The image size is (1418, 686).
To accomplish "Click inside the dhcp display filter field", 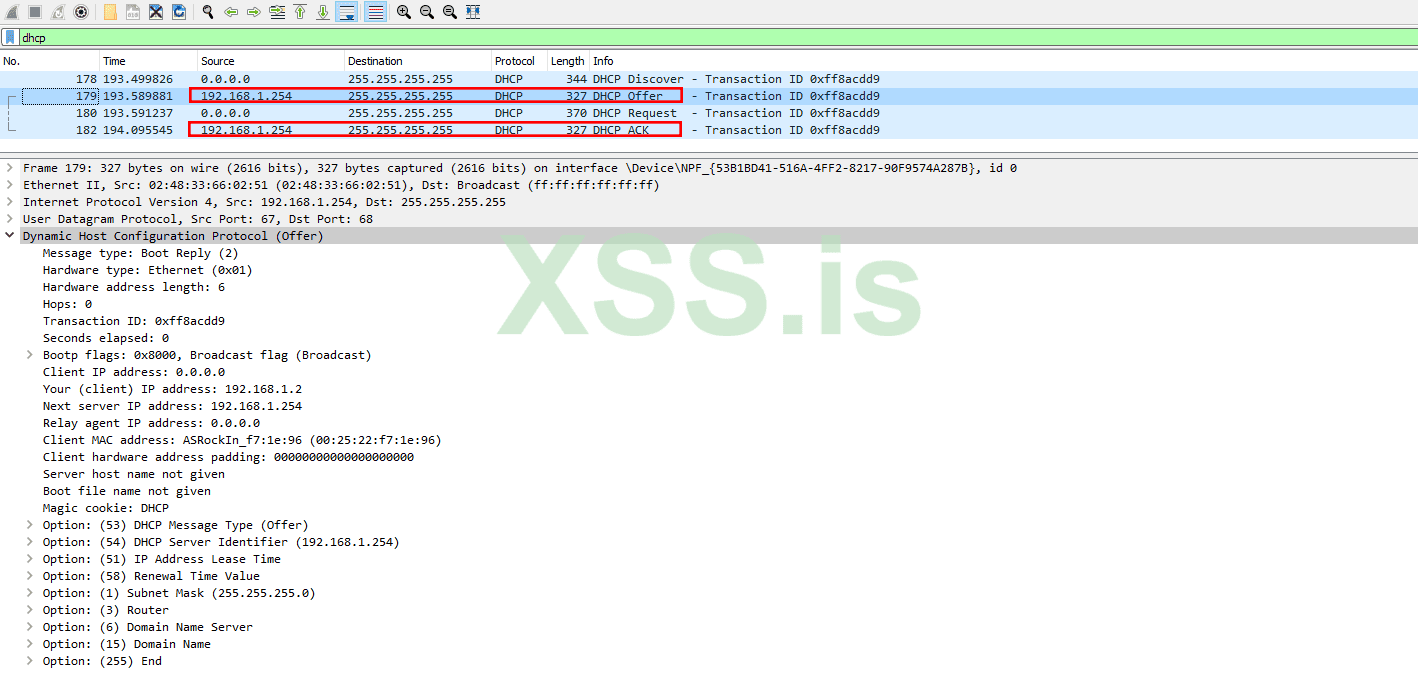I will coord(200,37).
